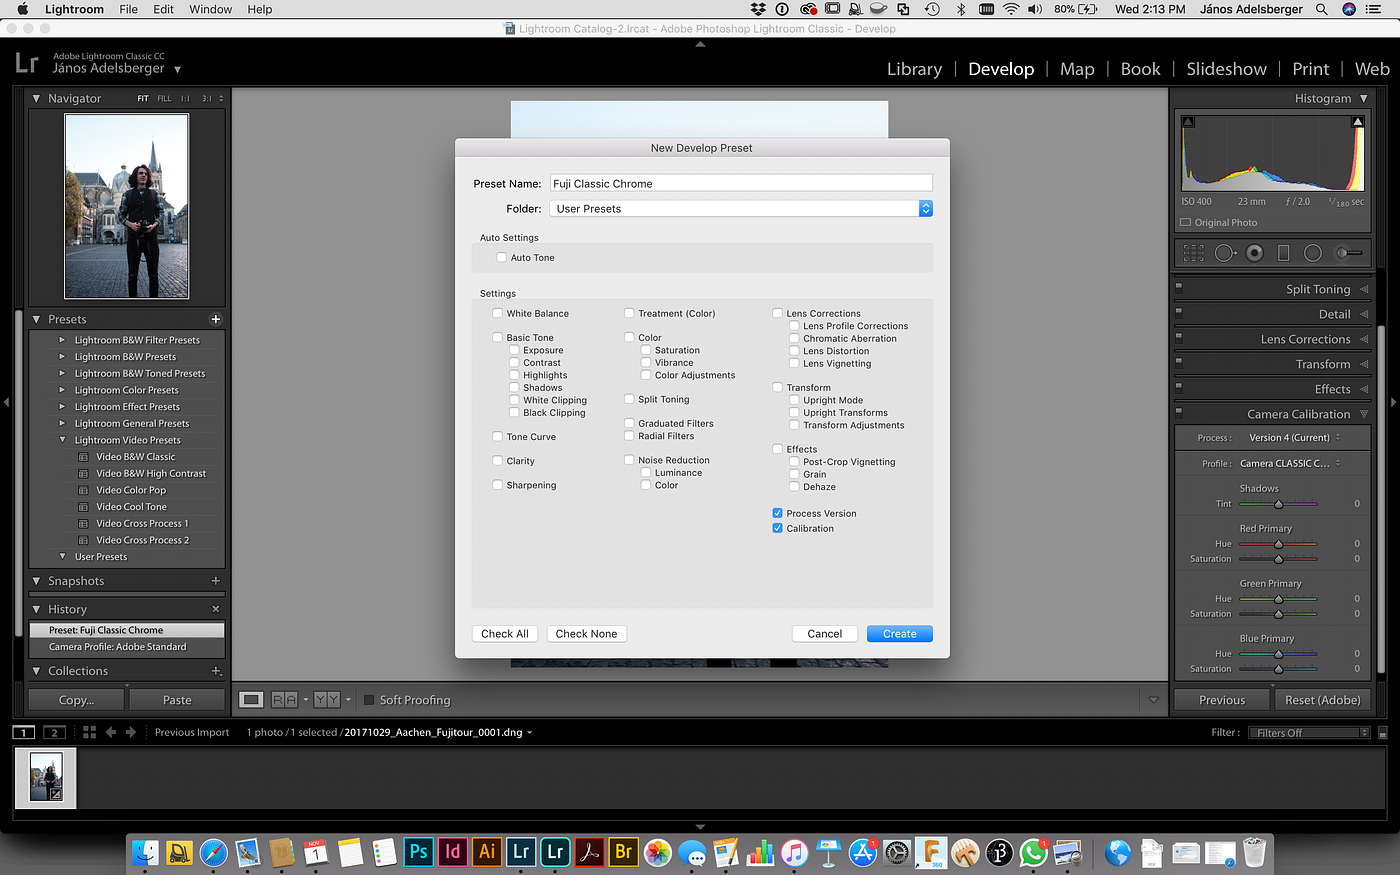
Task: Open Process Version 4 dropdown
Action: pos(1295,437)
